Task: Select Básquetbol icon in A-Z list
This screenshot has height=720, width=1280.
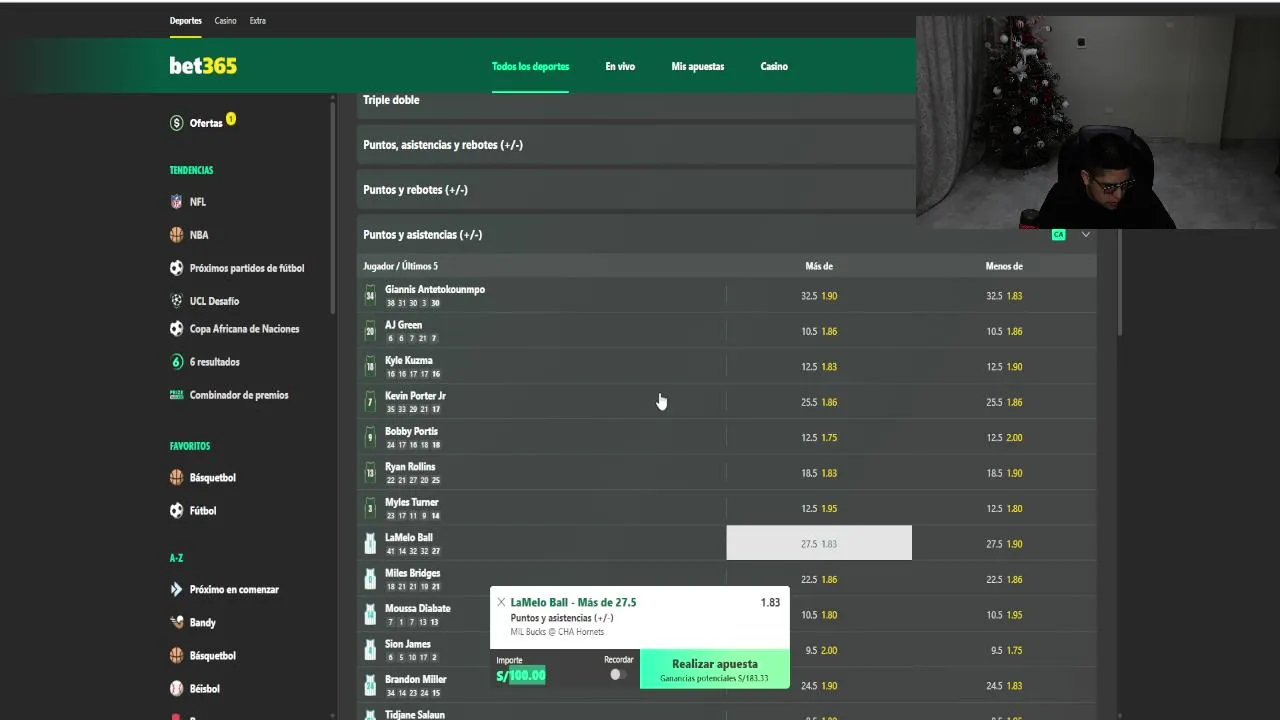Action: pyautogui.click(x=177, y=656)
